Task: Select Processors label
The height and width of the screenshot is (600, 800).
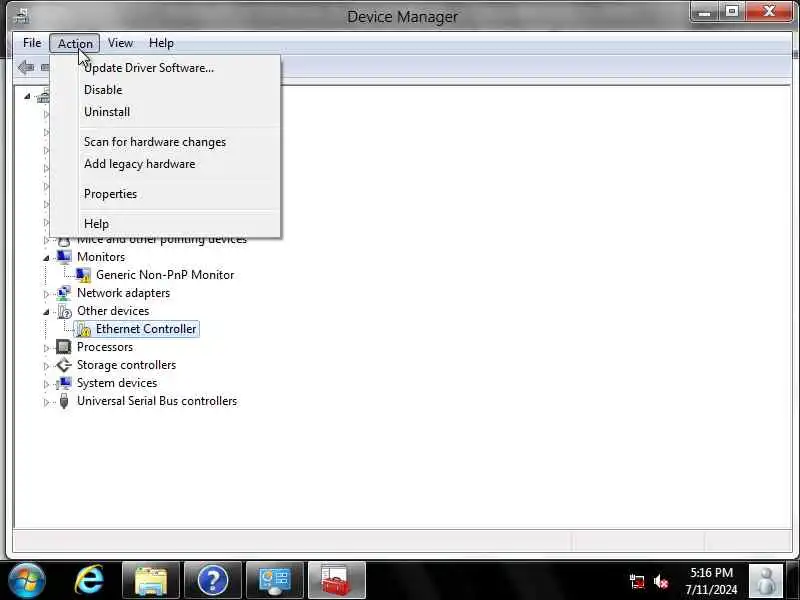Action: click(x=105, y=347)
